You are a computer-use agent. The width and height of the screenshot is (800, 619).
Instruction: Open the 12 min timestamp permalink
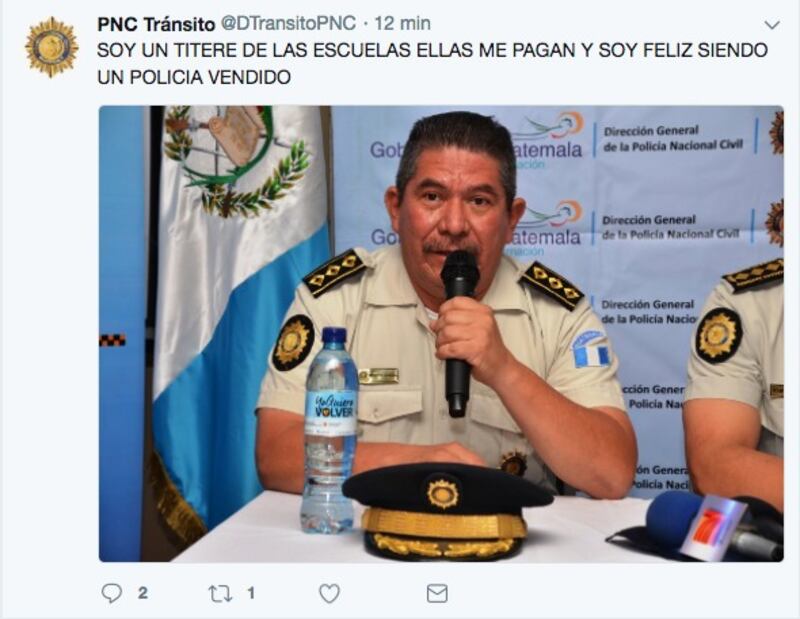point(403,23)
